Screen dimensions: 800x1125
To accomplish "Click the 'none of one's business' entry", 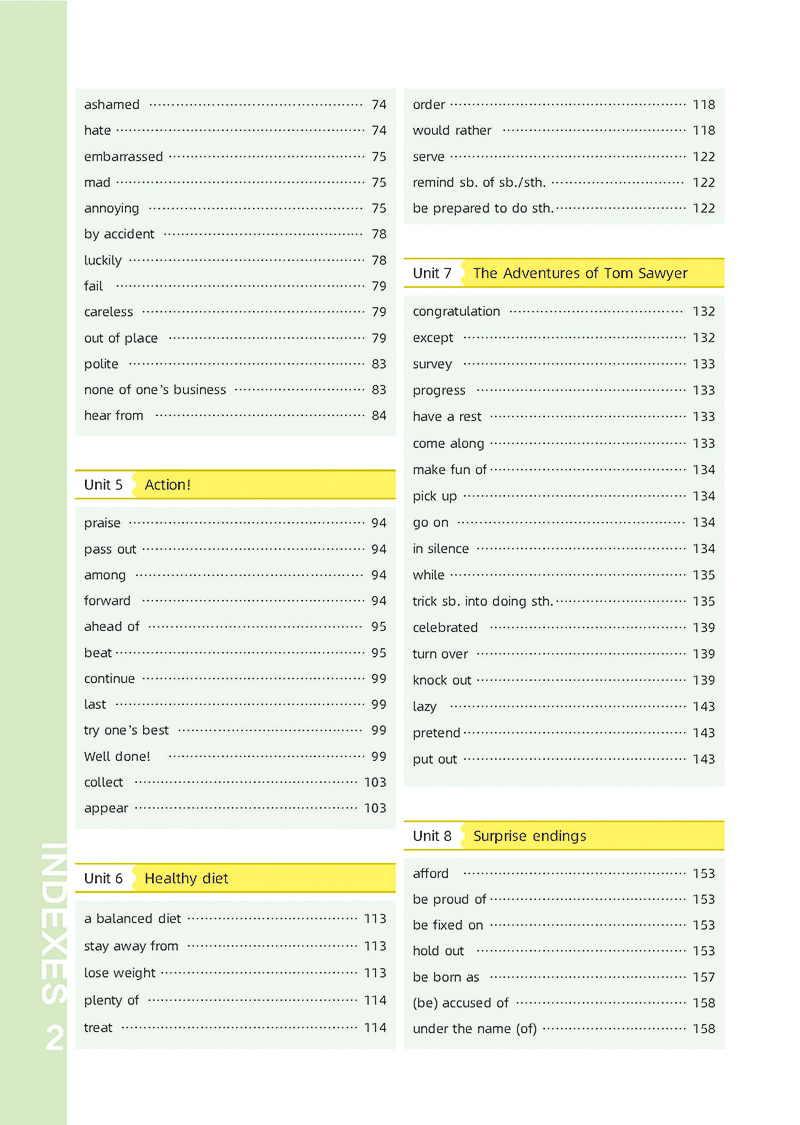I will pyautogui.click(x=155, y=390).
